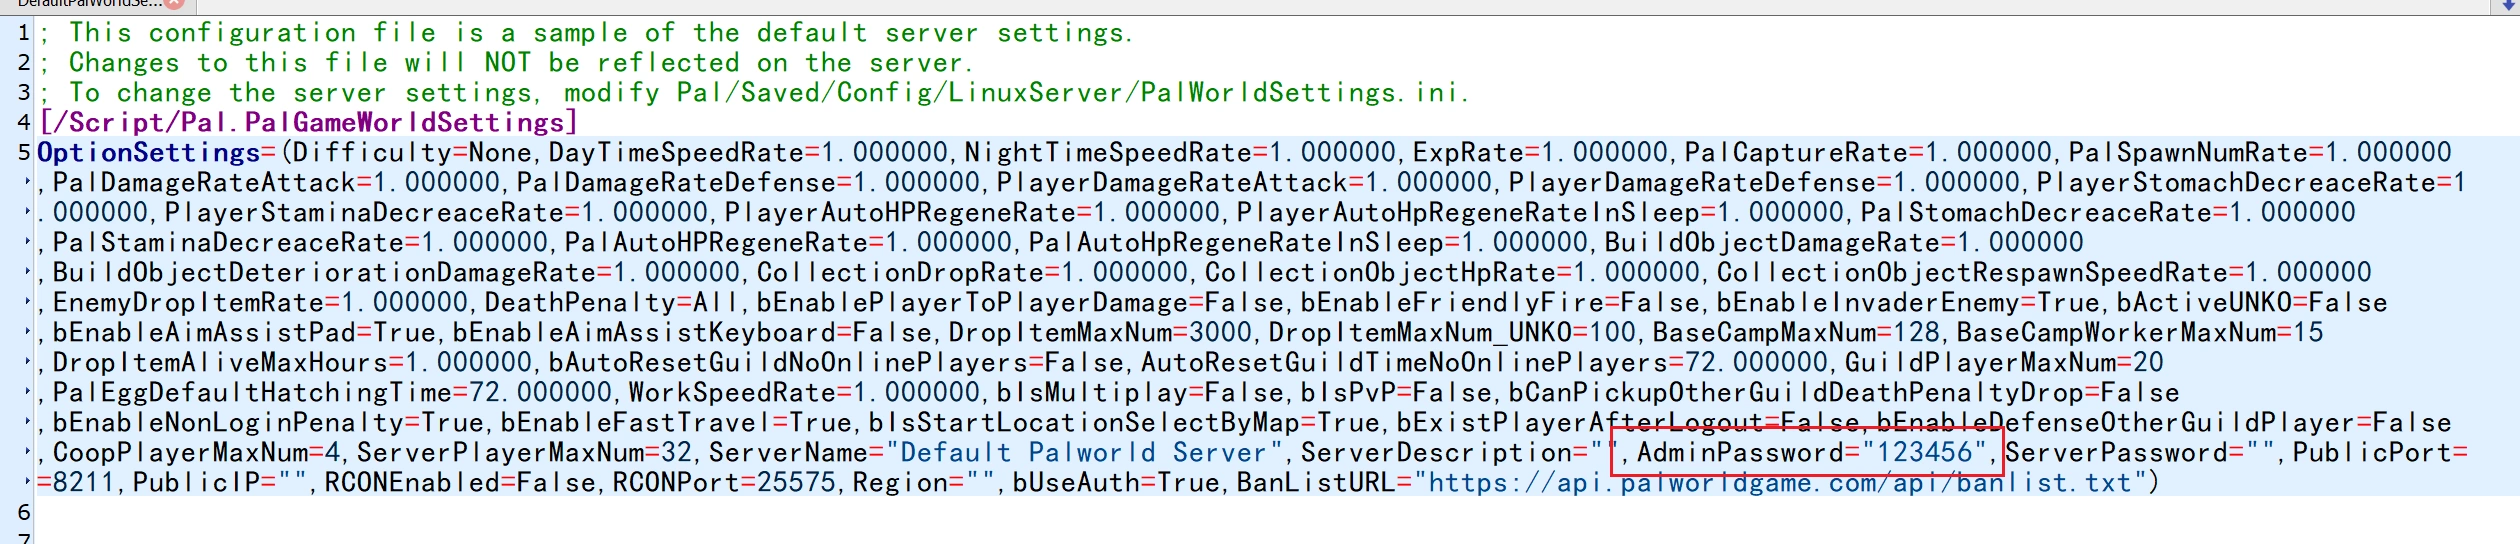Image resolution: width=2520 pixels, height=544 pixels.
Task: Click the word NOT in line 2 comment
Action: pyautogui.click(x=508, y=63)
